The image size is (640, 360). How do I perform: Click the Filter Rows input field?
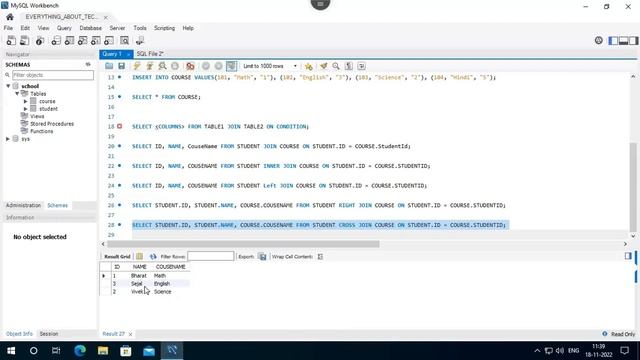click(211, 256)
